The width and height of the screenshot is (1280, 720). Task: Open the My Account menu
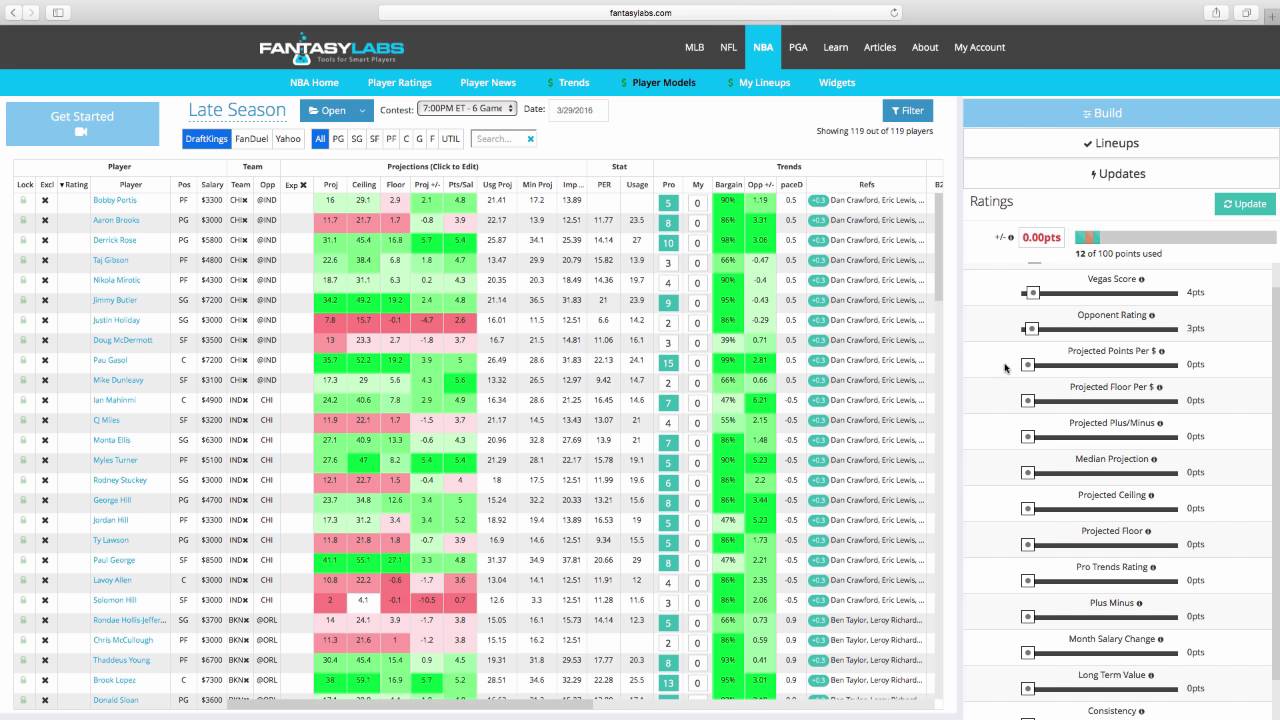[980, 47]
